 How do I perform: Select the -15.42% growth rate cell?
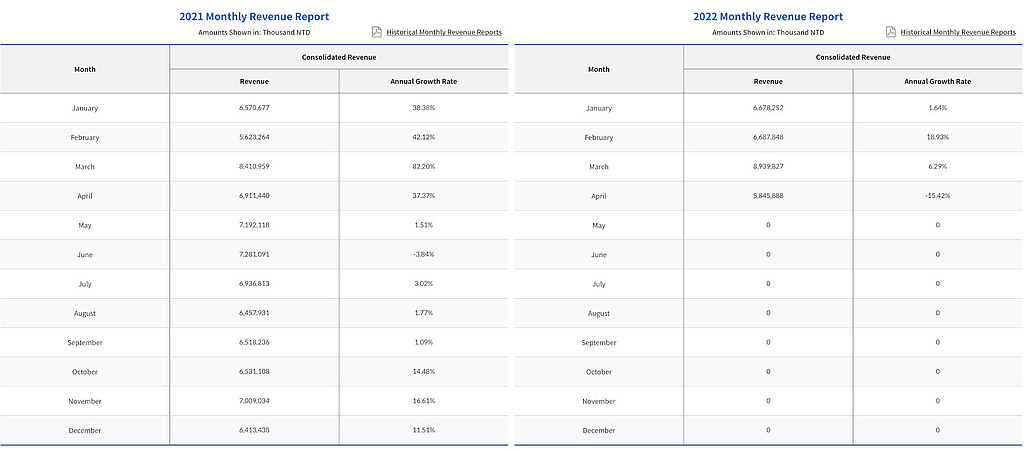937,196
